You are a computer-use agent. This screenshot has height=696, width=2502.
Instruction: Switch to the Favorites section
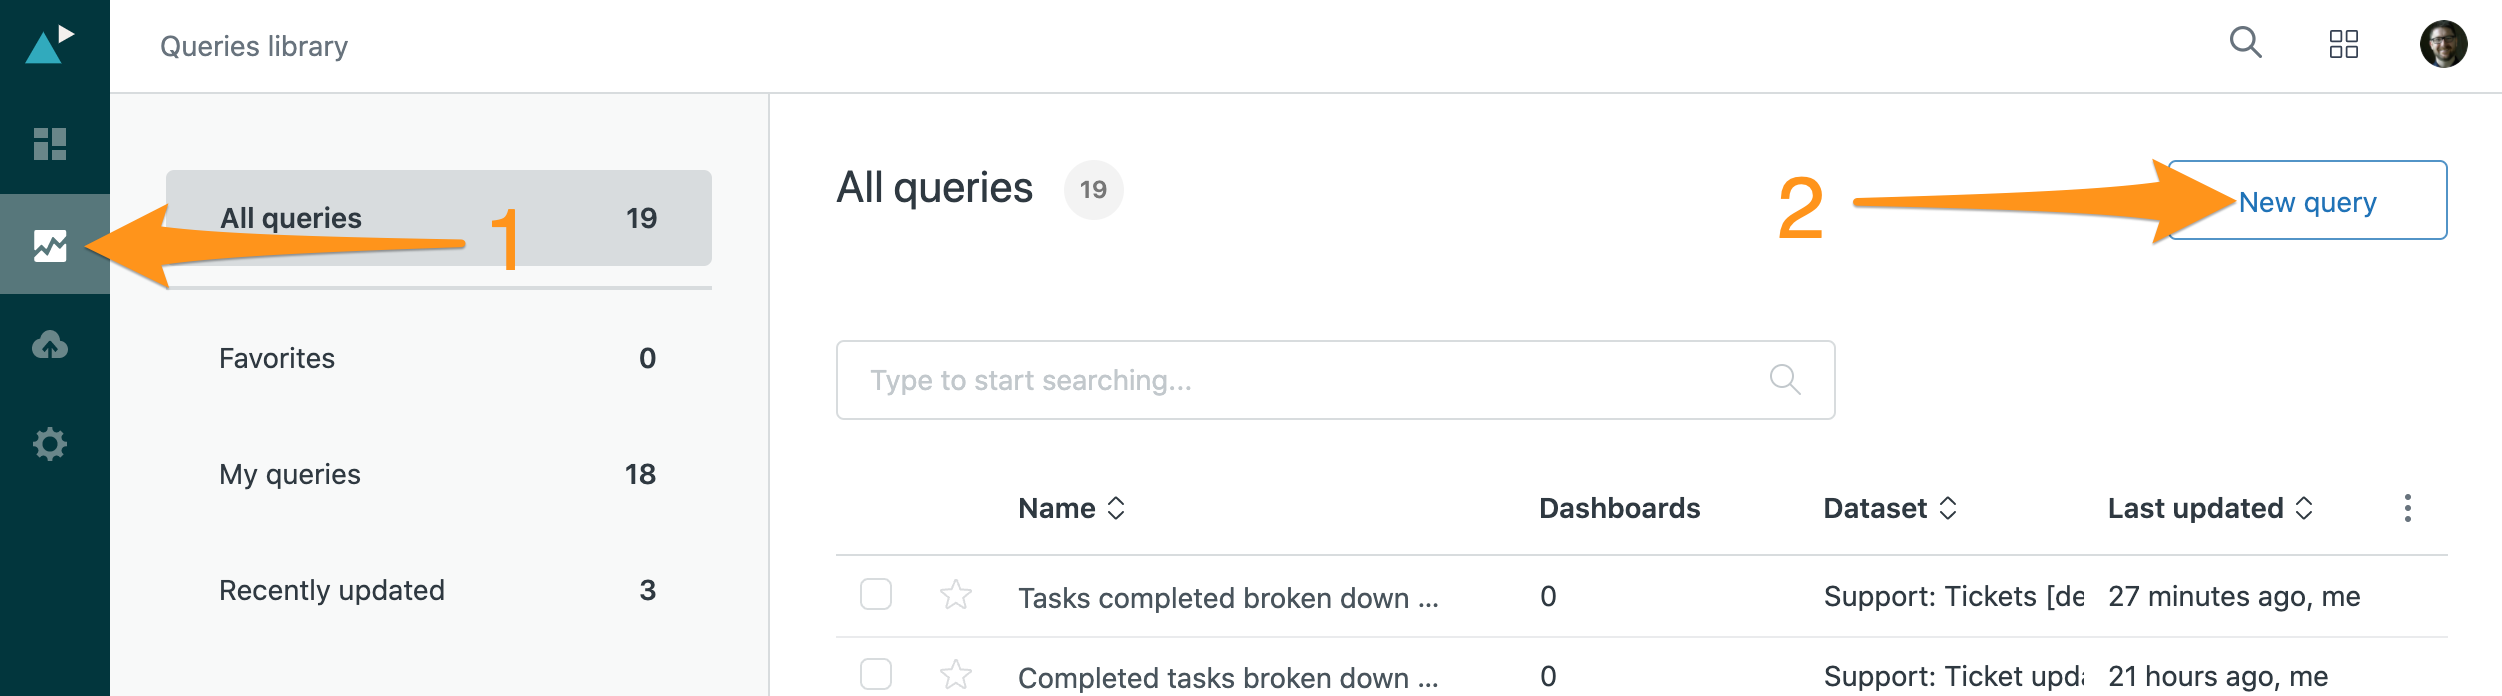click(277, 357)
